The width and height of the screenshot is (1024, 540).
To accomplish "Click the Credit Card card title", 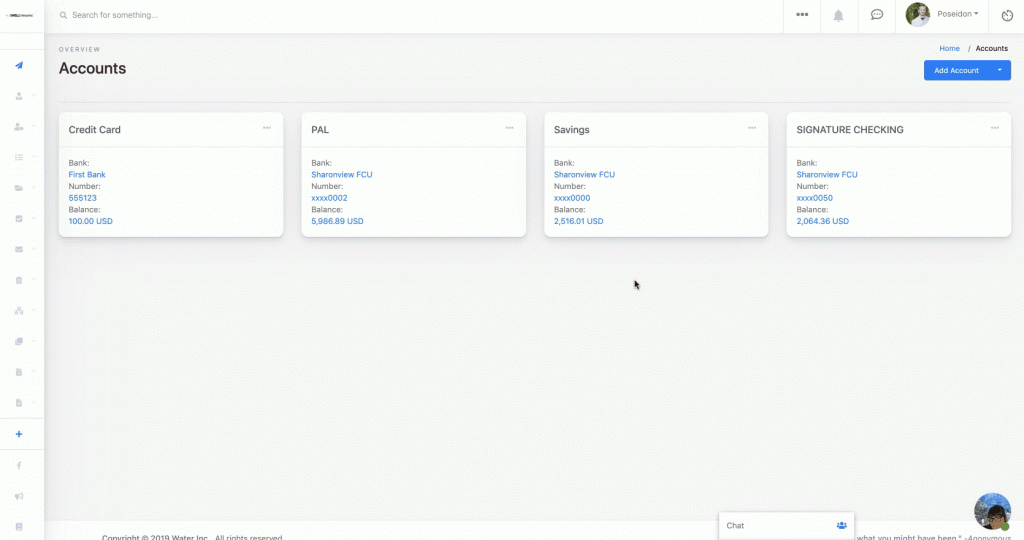I will [x=95, y=129].
